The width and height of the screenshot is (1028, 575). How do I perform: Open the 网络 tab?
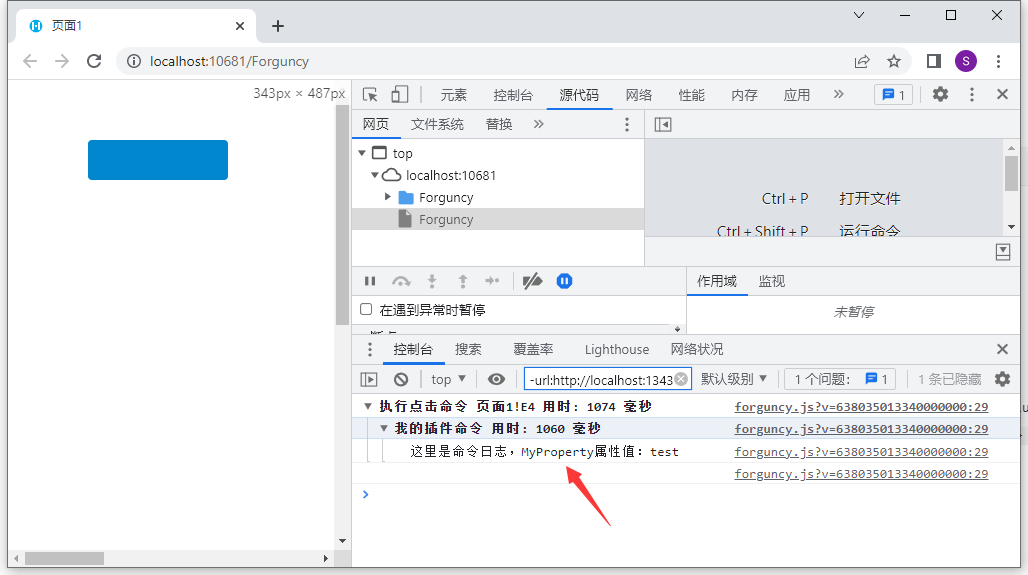(x=638, y=95)
